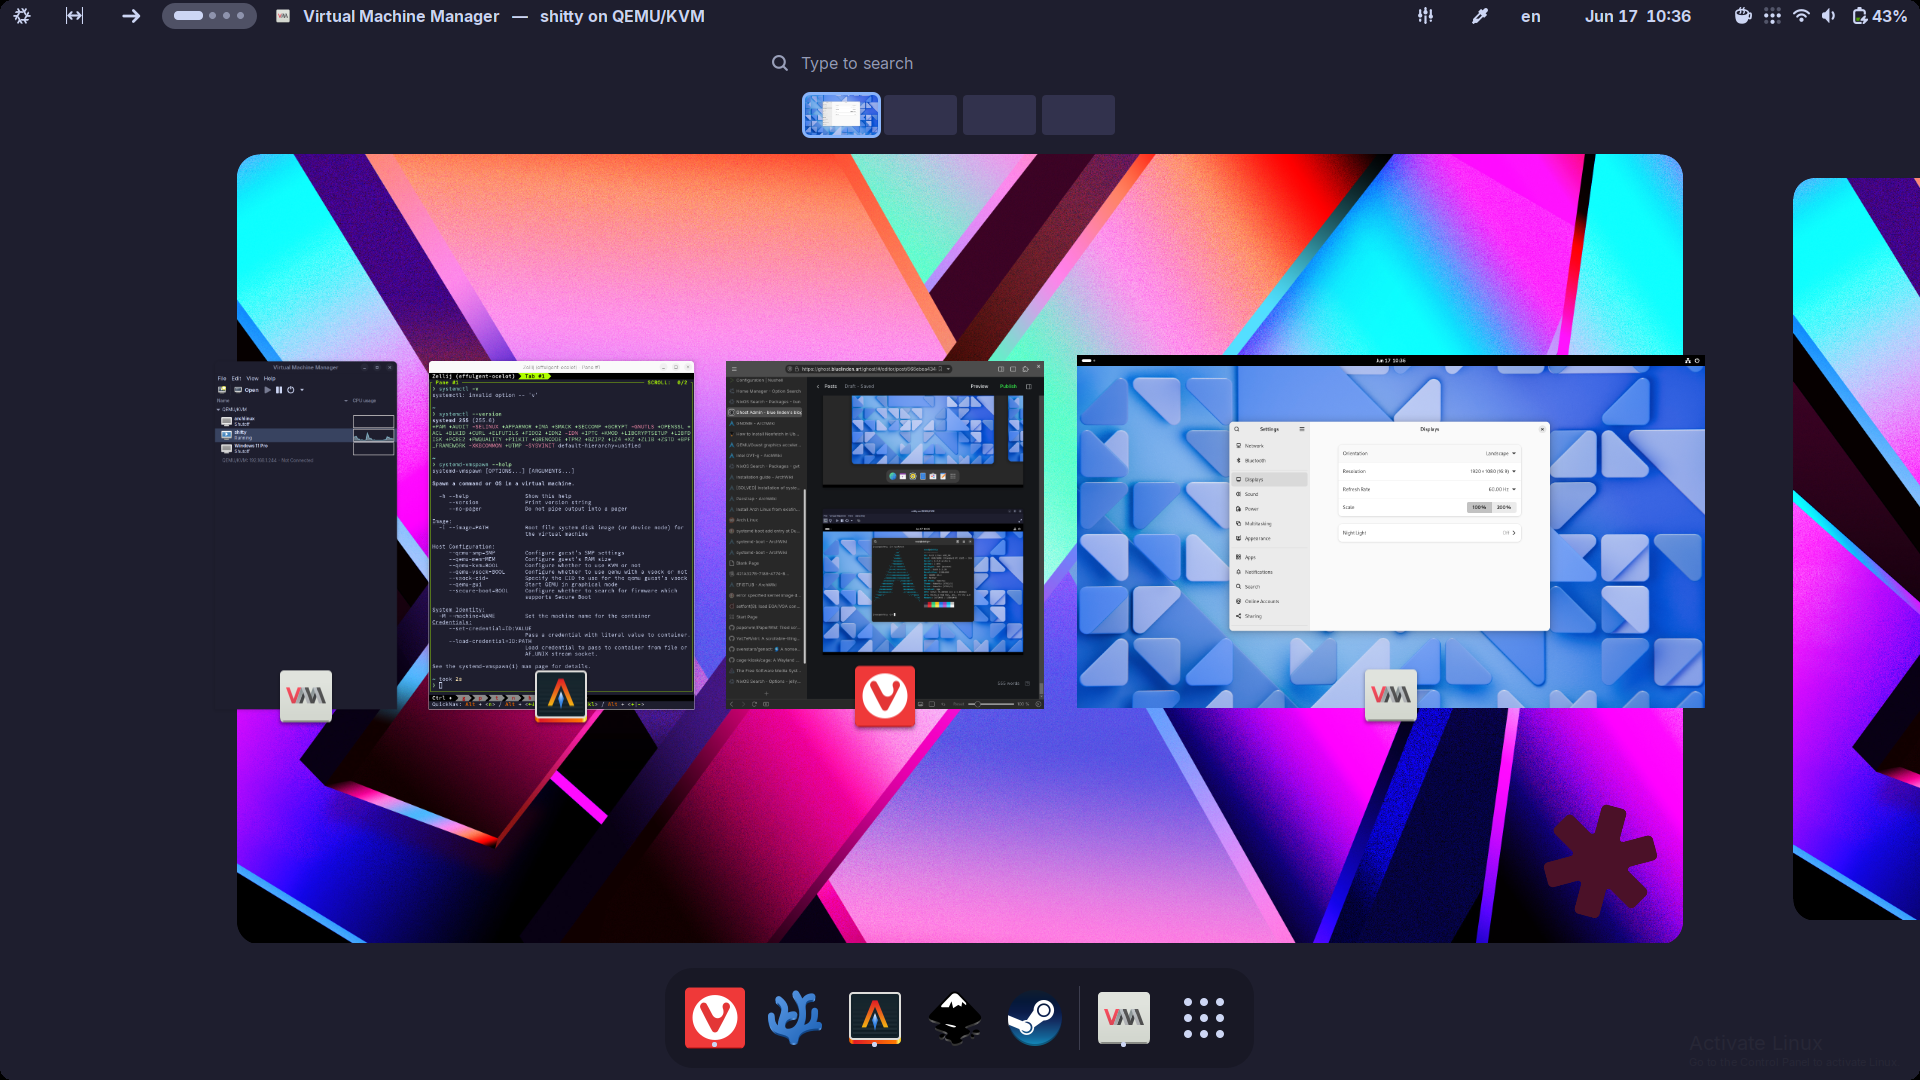Click the horizontal width arrows icon in top bar
This screenshot has height=1080, width=1920.
[x=75, y=16]
